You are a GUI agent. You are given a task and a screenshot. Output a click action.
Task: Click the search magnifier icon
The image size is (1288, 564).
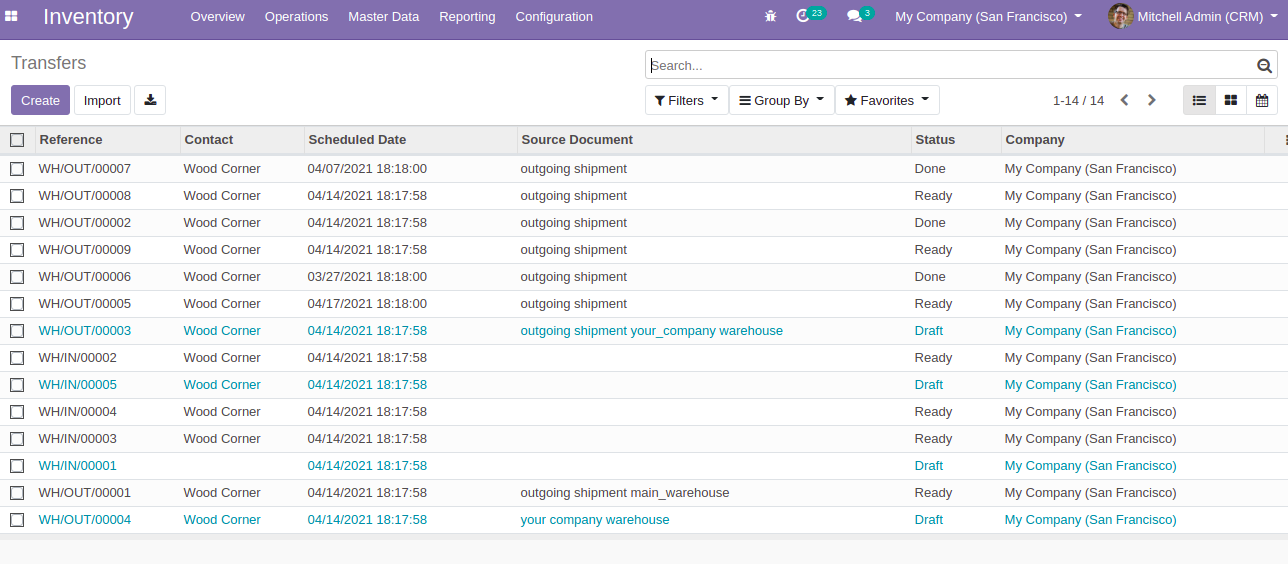click(1264, 66)
